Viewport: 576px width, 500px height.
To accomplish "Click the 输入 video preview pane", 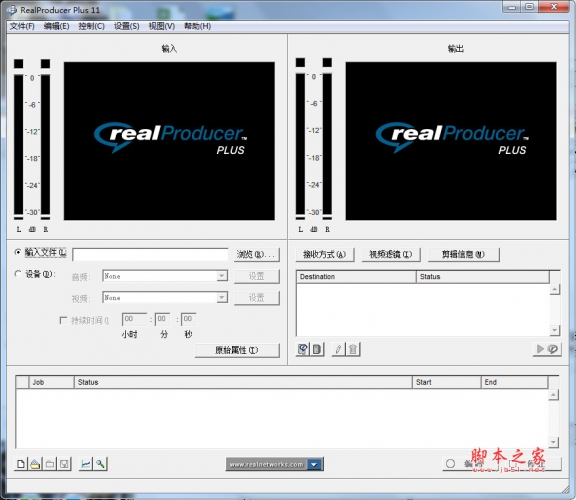I will pos(169,141).
